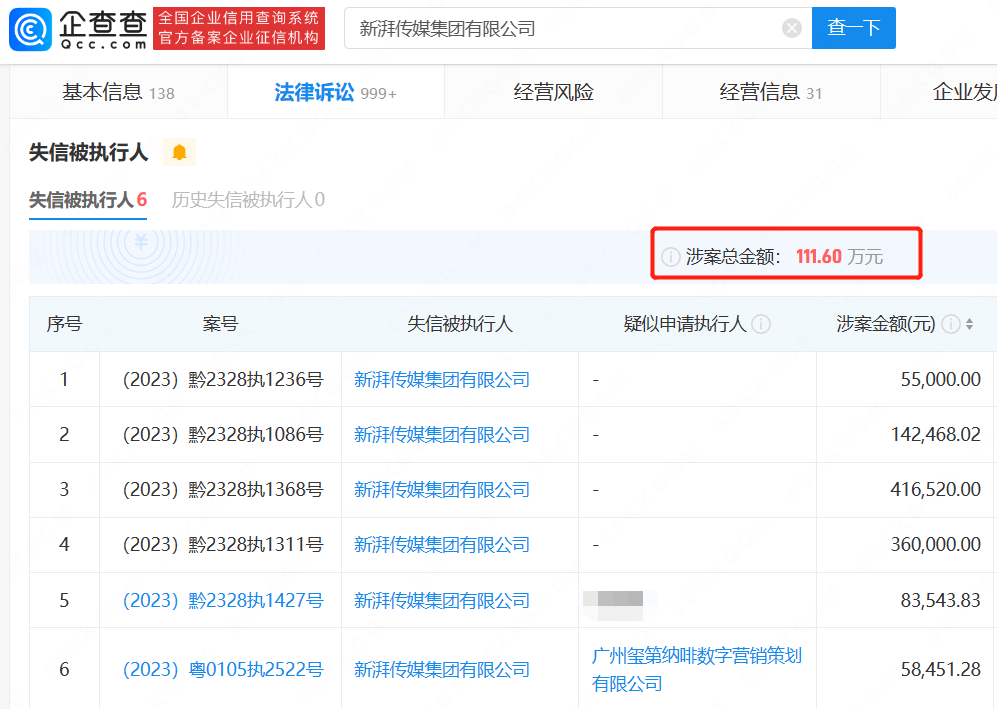Click the 查一下 search button
This screenshot has height=709, width=997.
(x=853, y=28)
